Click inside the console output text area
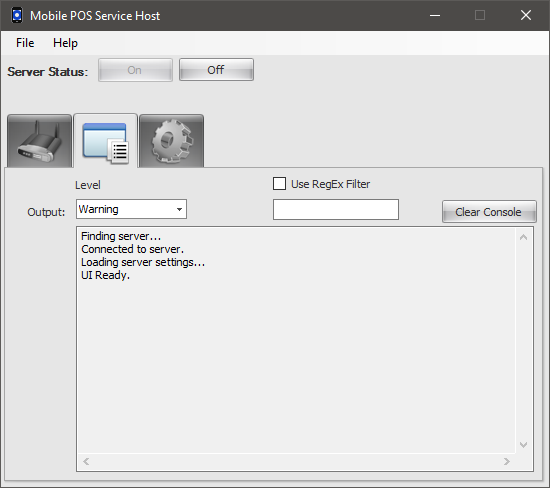The image size is (550, 488). (296, 340)
